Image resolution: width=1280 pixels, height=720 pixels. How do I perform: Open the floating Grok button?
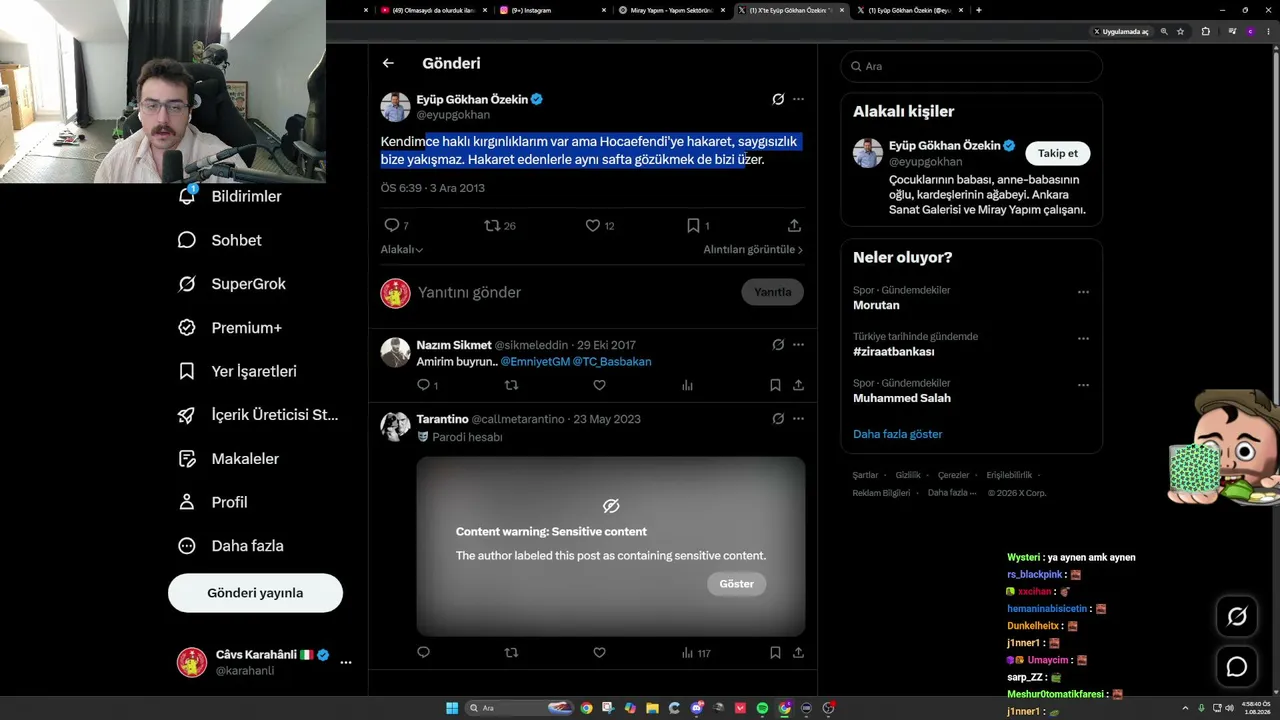coord(1237,616)
